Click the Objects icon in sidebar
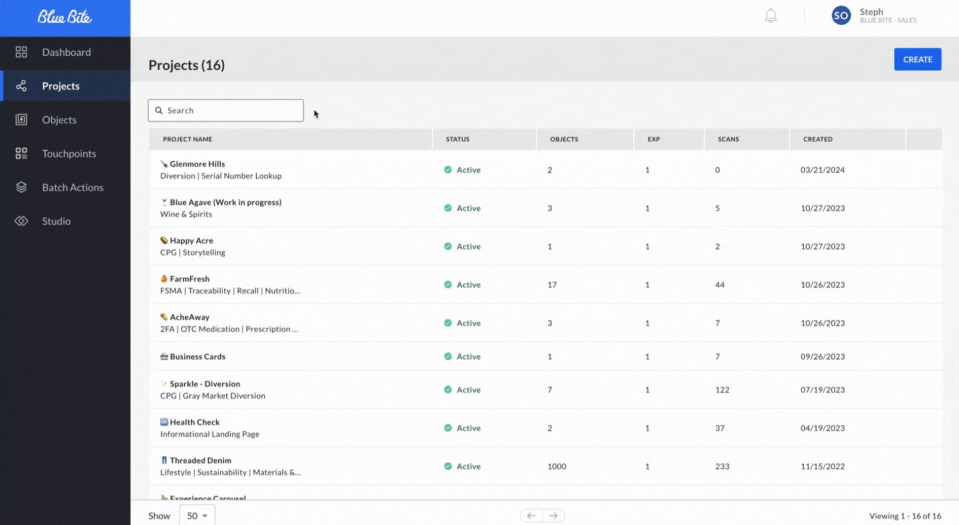The height and width of the screenshot is (525, 959). pos(21,120)
